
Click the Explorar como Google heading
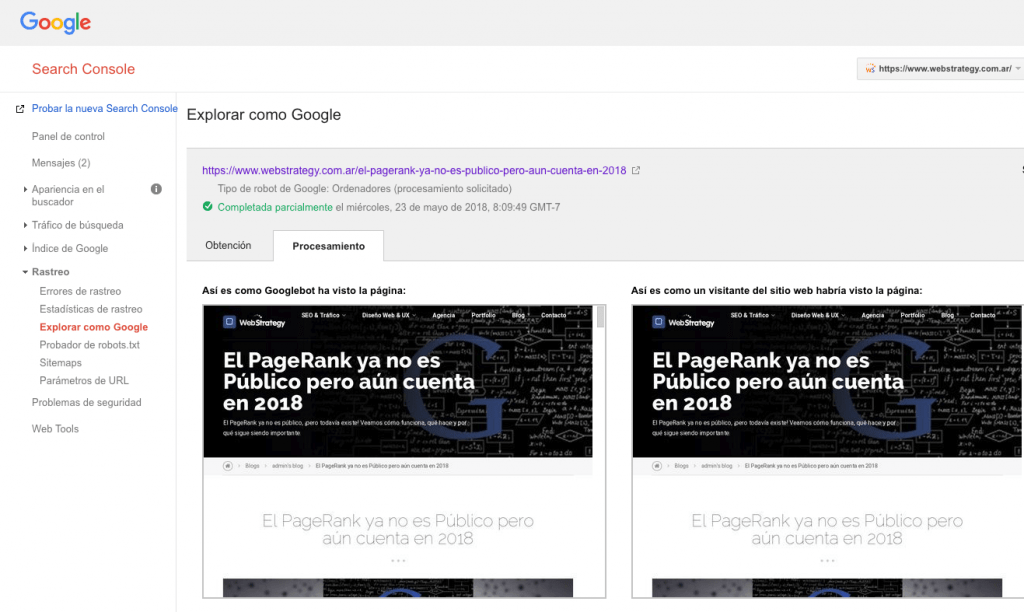tap(264, 115)
